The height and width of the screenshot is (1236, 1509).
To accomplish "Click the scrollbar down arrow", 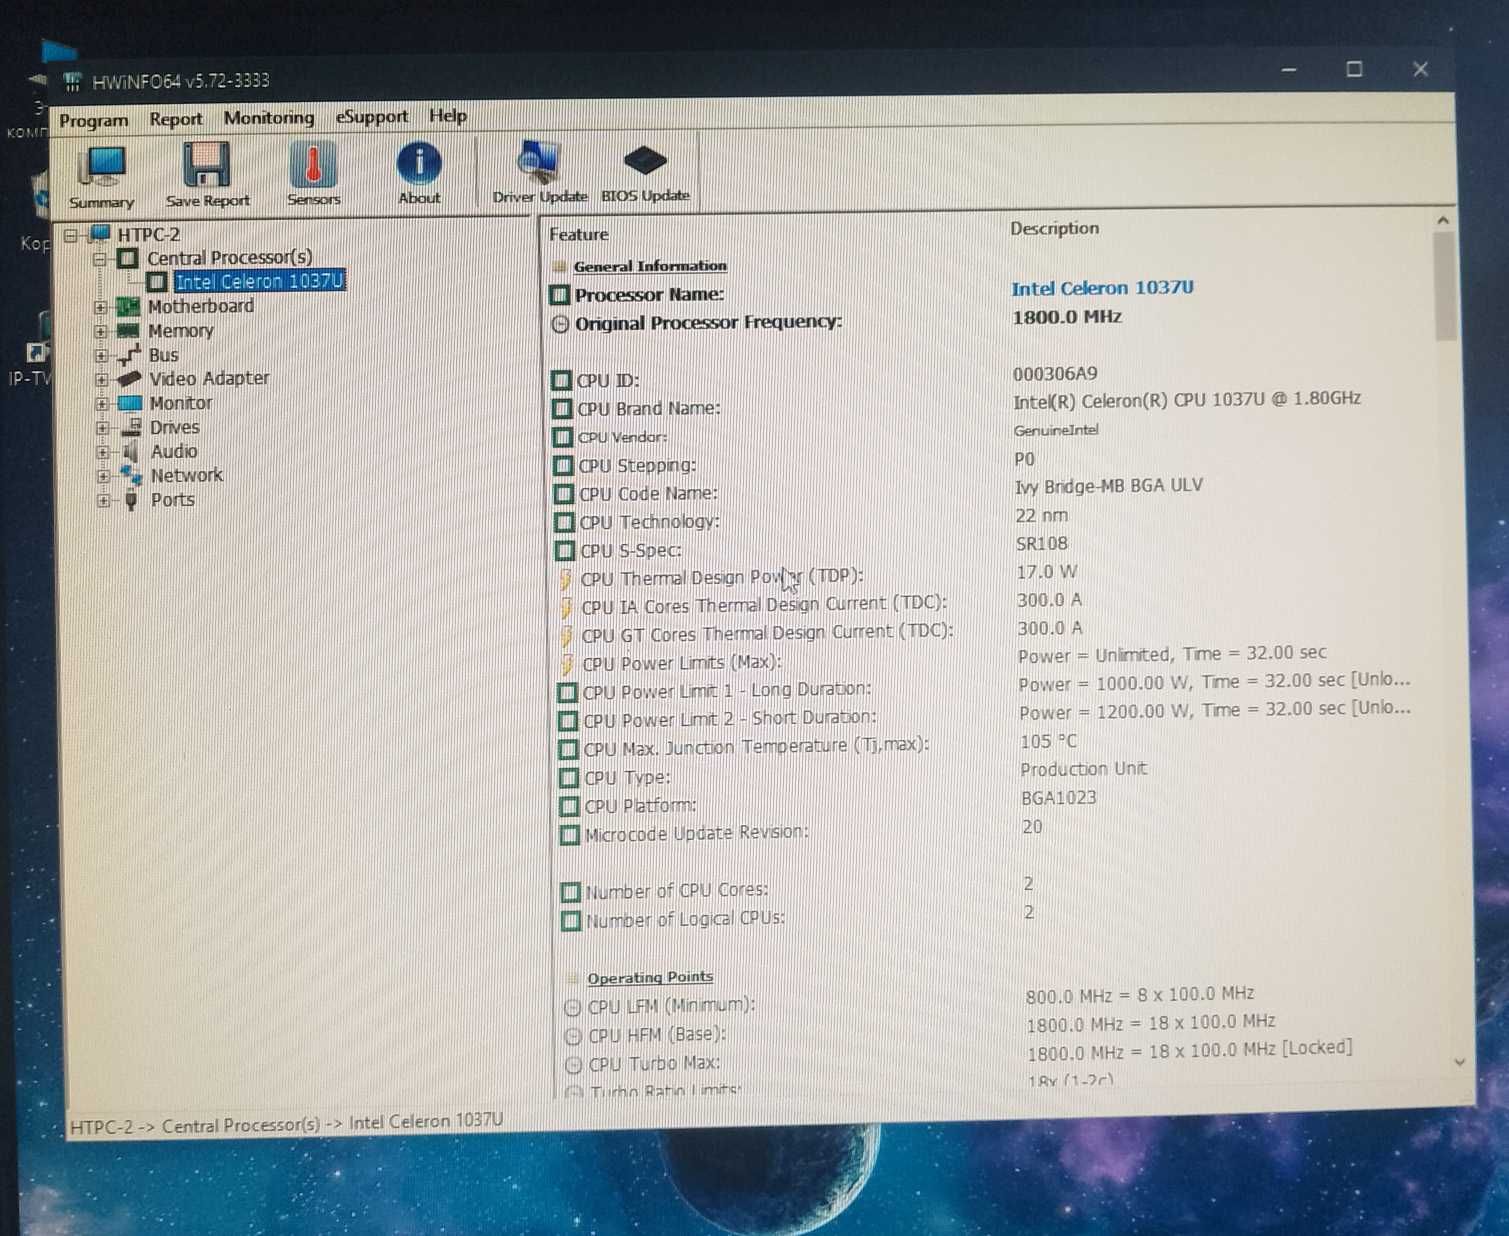I will 1459,1063.
